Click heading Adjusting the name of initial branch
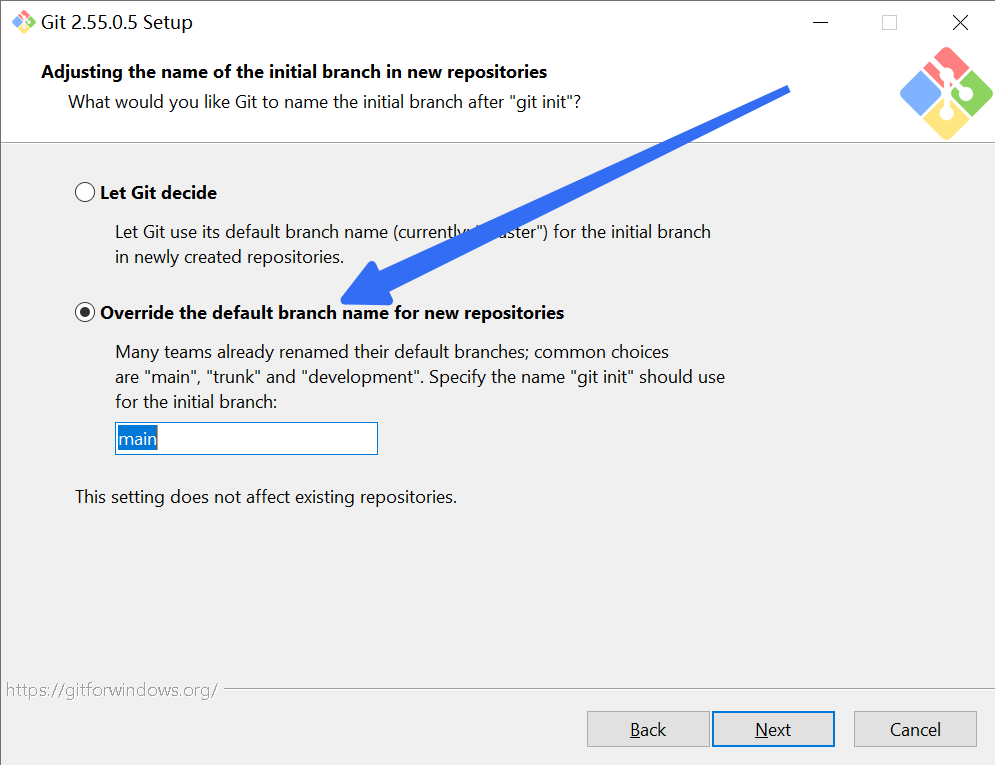 coord(294,72)
